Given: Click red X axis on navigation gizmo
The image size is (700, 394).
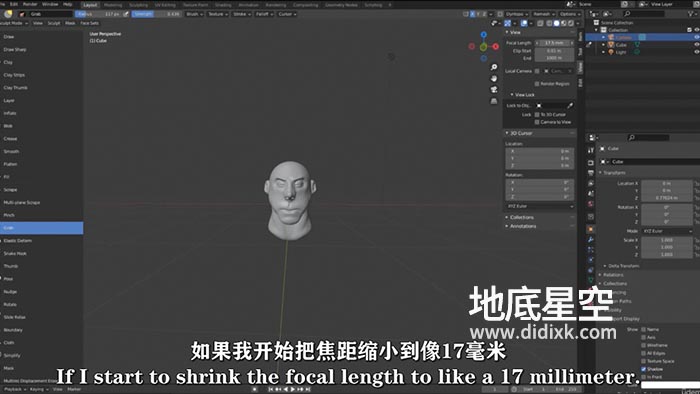Looking at the screenshot, I should tap(496, 46).
